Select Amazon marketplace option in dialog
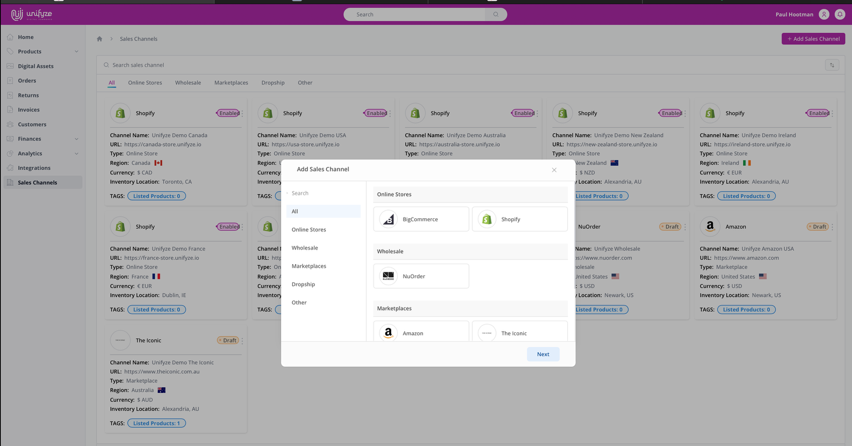The width and height of the screenshot is (852, 446). [x=421, y=331]
